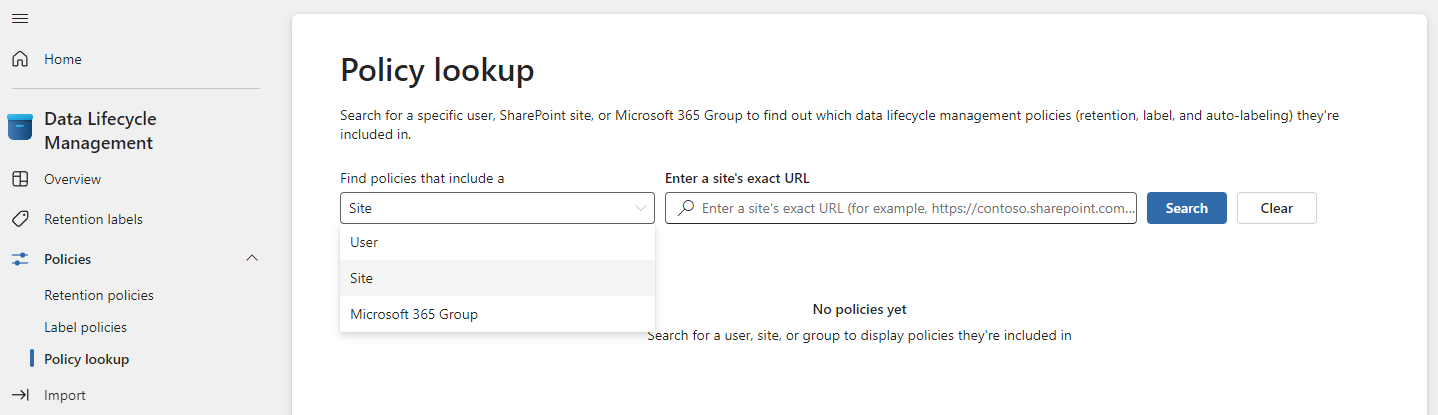Focus the site's exact URL input field
Viewport: 1438px width, 415px height.
tap(916, 208)
